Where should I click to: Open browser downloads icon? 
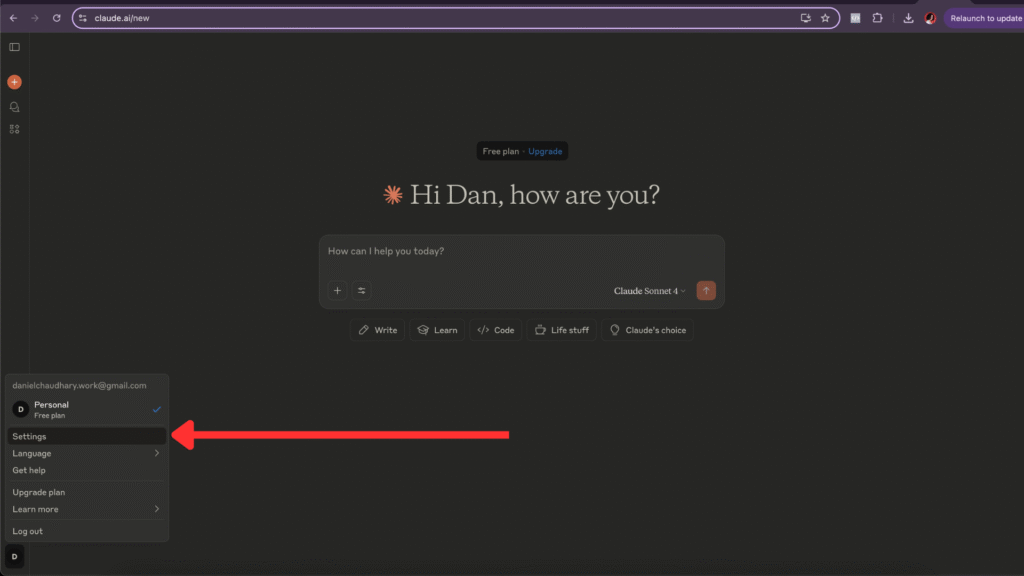pos(908,18)
